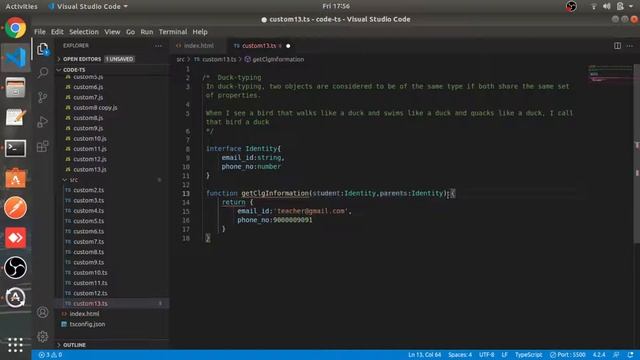
Task: Click the src breadcrumb
Action: point(180,59)
